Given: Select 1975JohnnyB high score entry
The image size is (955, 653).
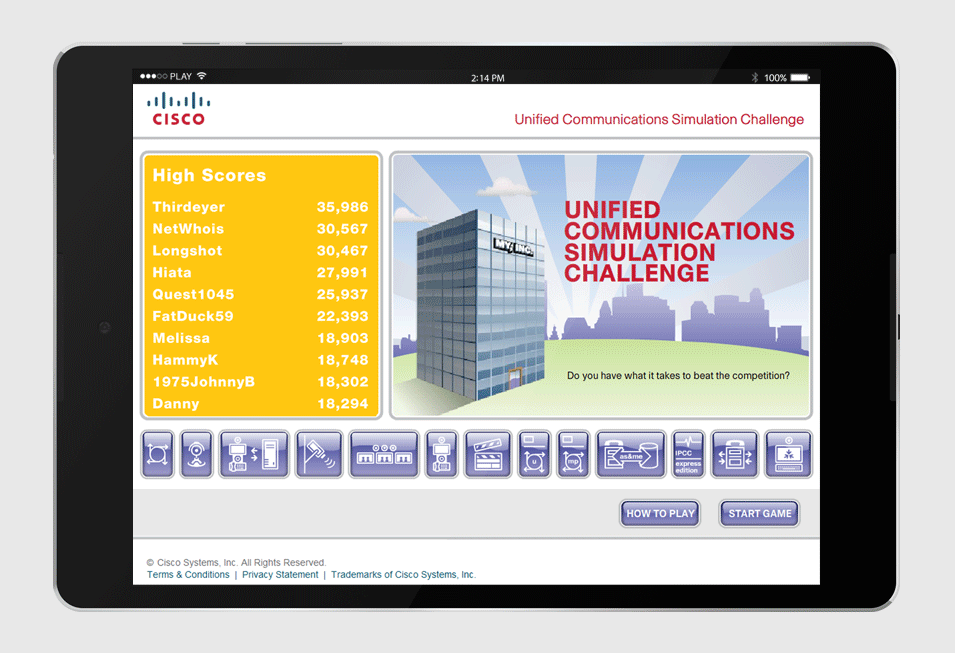Looking at the screenshot, I should [x=261, y=382].
